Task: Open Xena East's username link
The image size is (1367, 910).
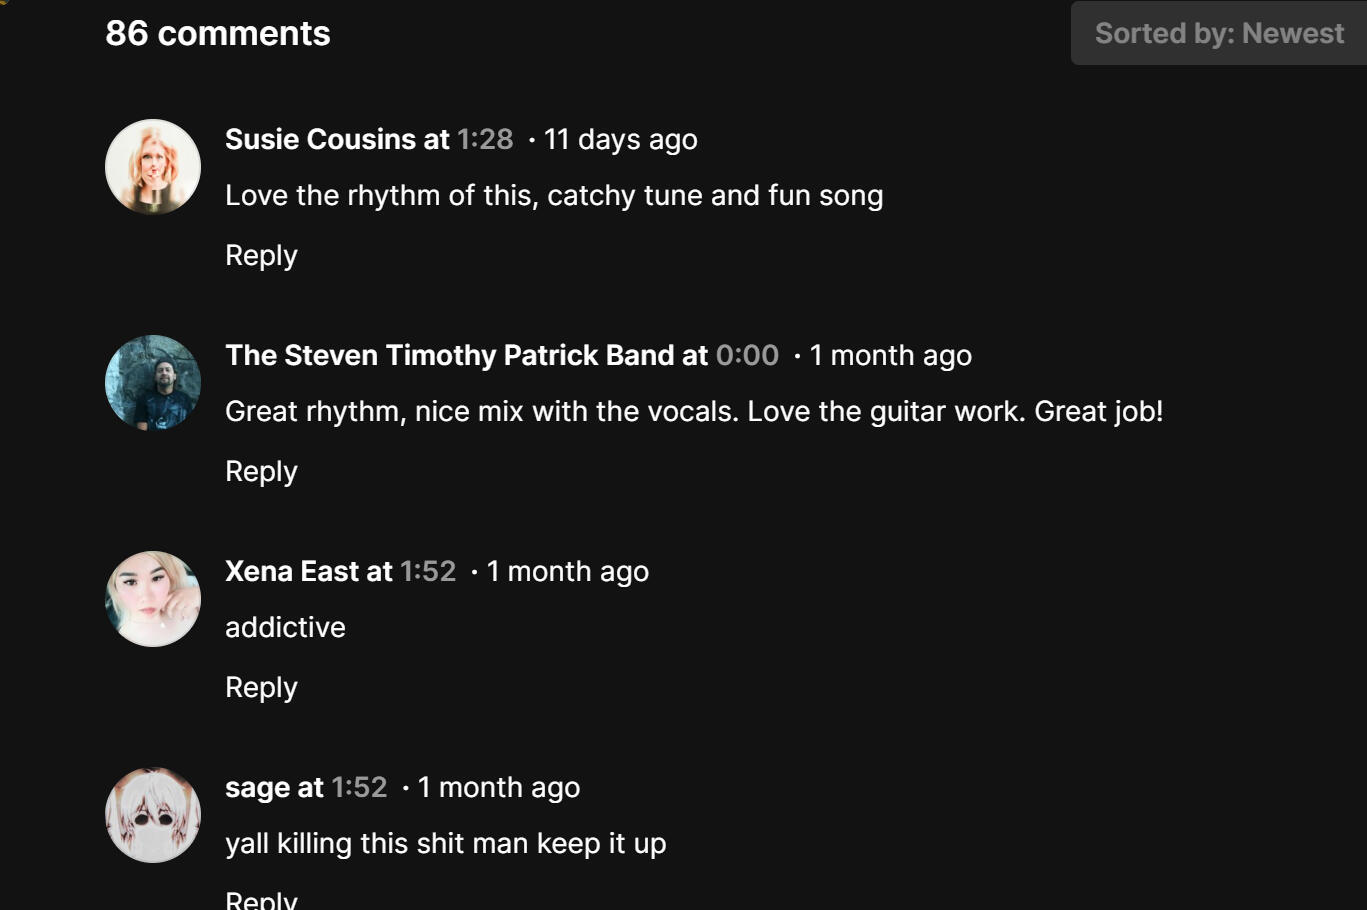Action: coord(292,571)
